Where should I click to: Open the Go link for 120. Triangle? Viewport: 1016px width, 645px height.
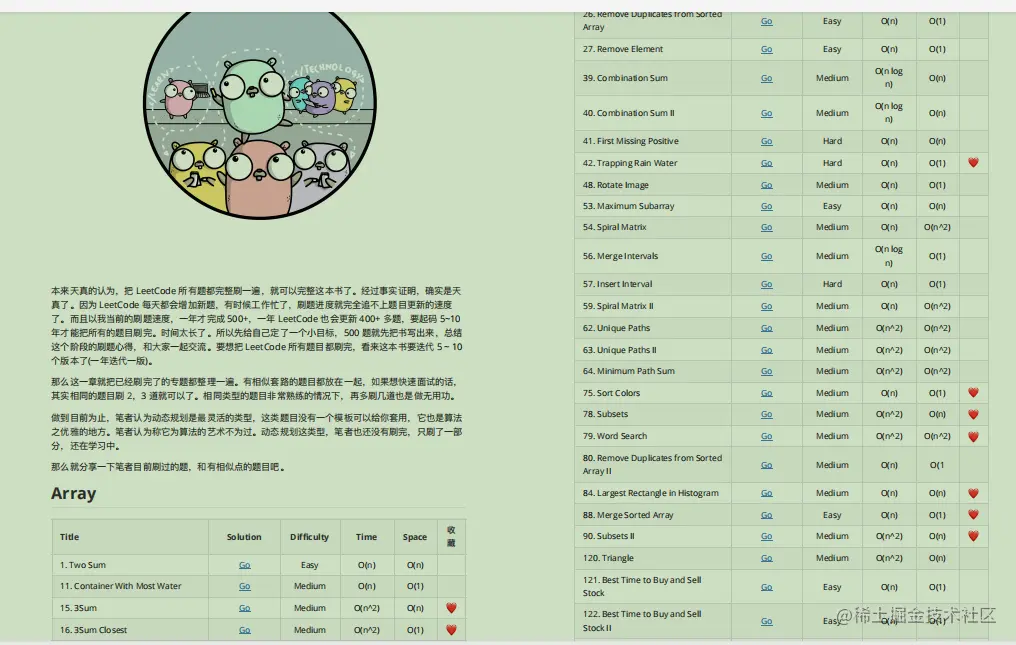(767, 558)
